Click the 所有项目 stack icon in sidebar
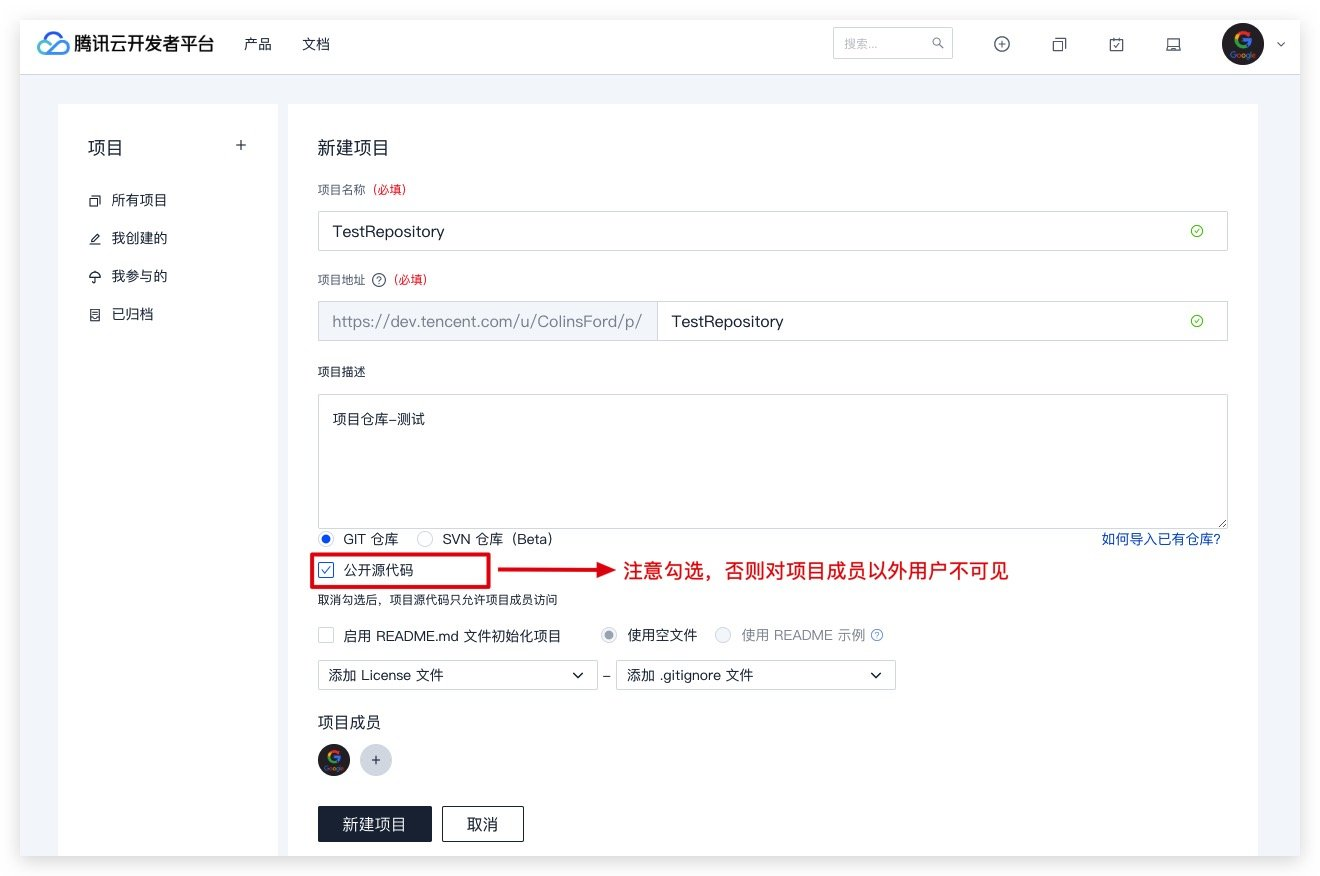Viewport: 1320px width, 876px height. click(x=95, y=201)
